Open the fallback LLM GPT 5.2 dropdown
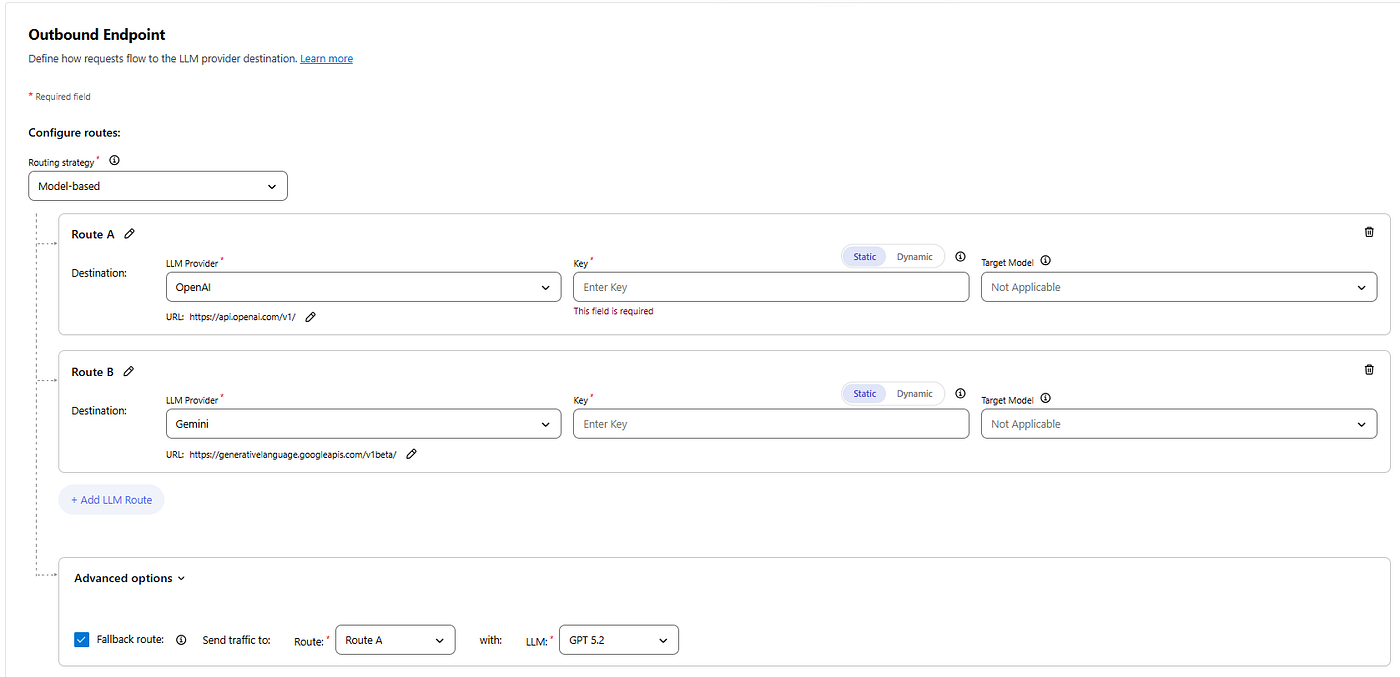Image resolution: width=1400 pixels, height=677 pixels. [x=618, y=640]
